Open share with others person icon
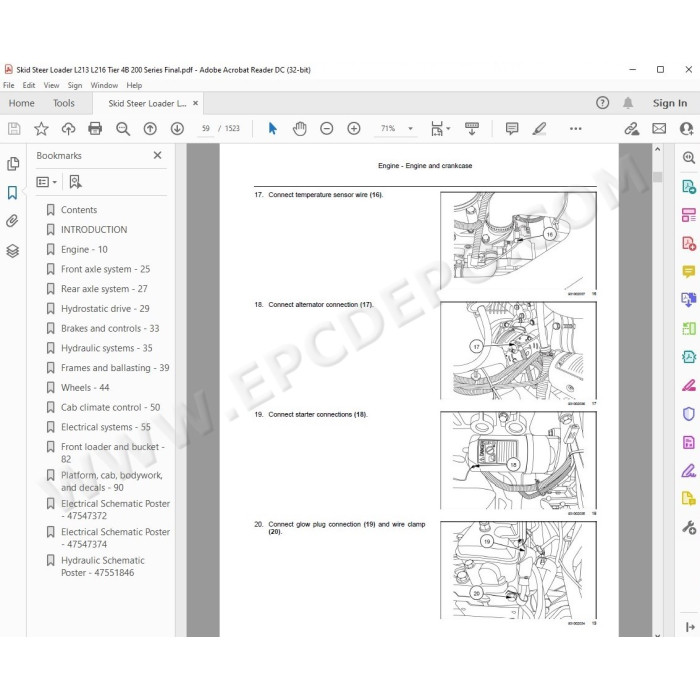700x700 pixels. pos(686,129)
